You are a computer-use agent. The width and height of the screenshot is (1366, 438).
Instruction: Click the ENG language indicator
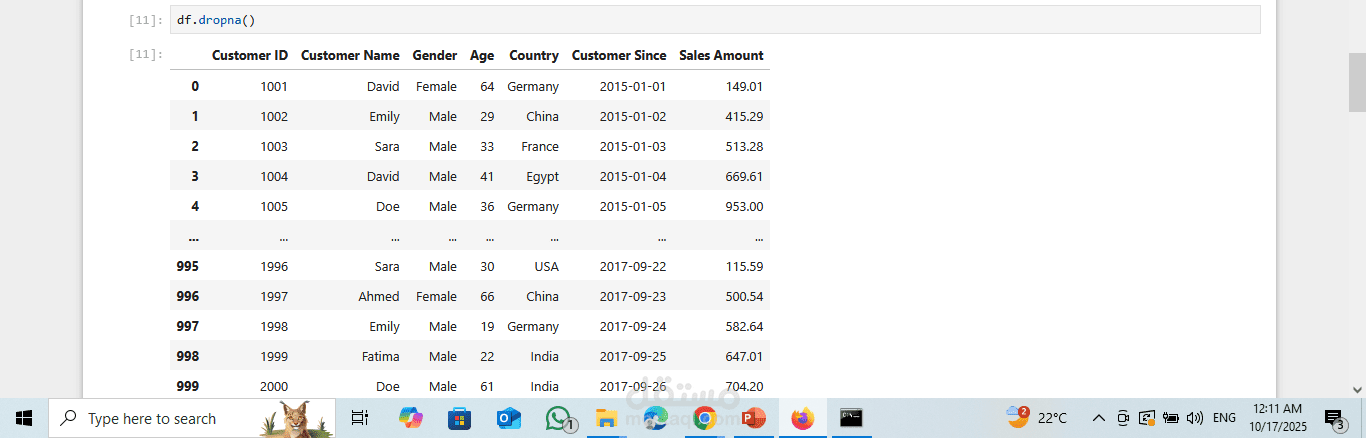pyautogui.click(x=1224, y=418)
